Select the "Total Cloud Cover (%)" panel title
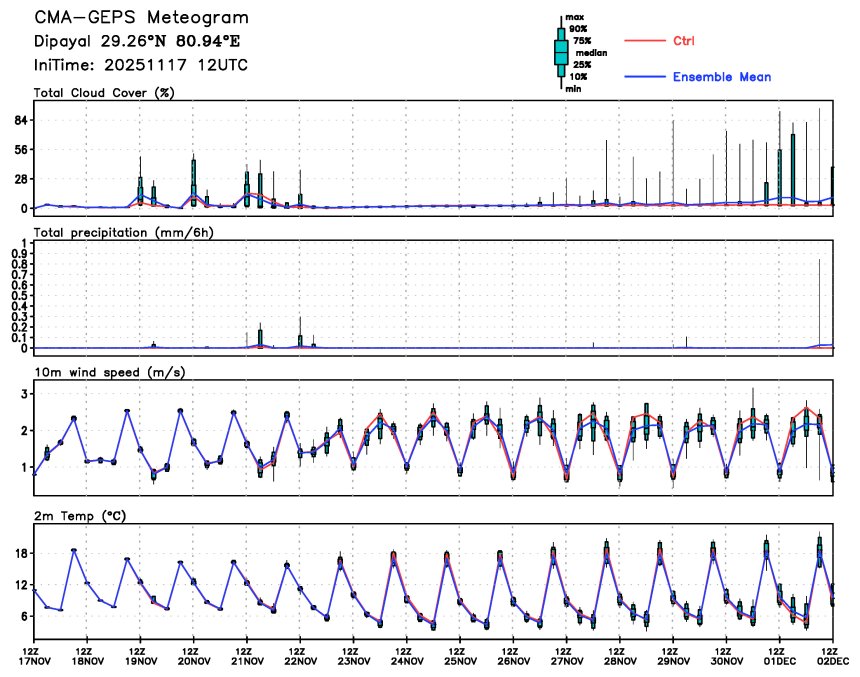Viewport: 860px width, 677px height. tap(104, 93)
